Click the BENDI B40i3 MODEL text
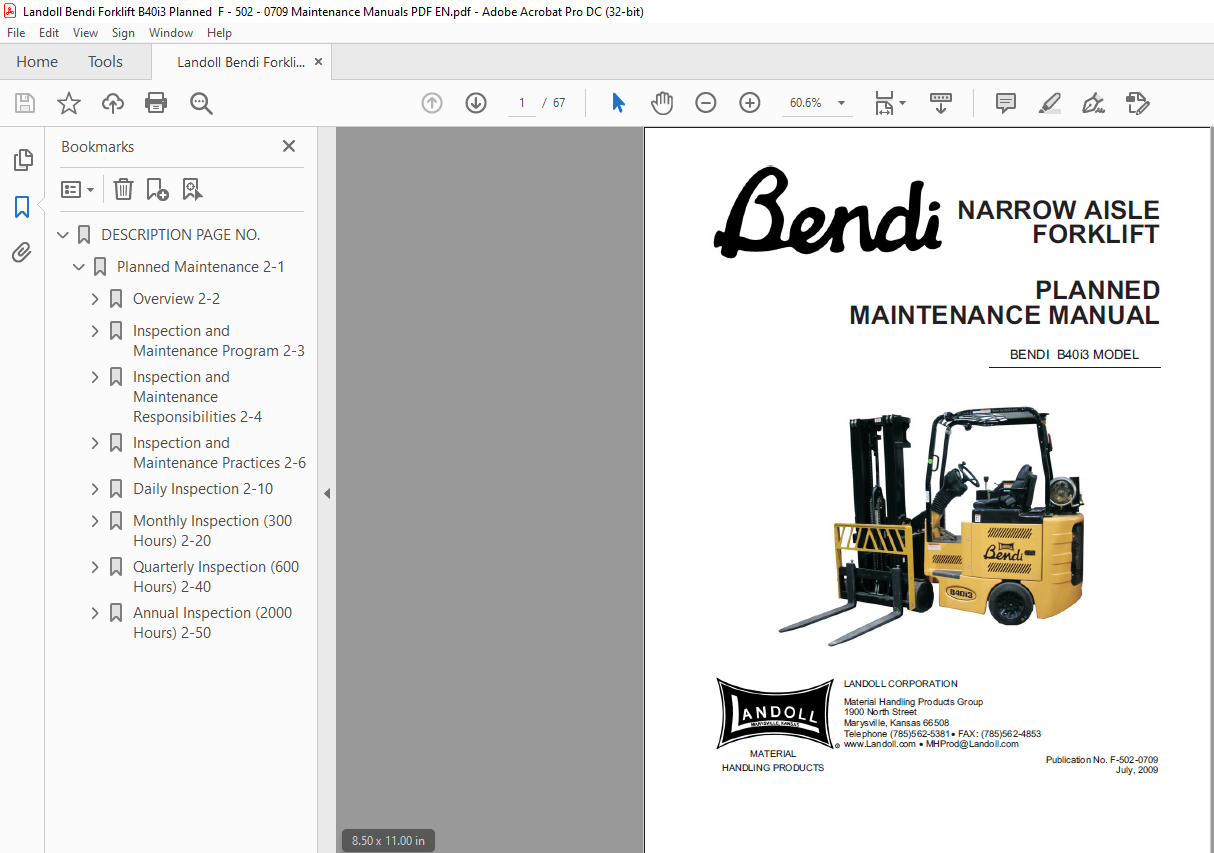 (x=1074, y=355)
